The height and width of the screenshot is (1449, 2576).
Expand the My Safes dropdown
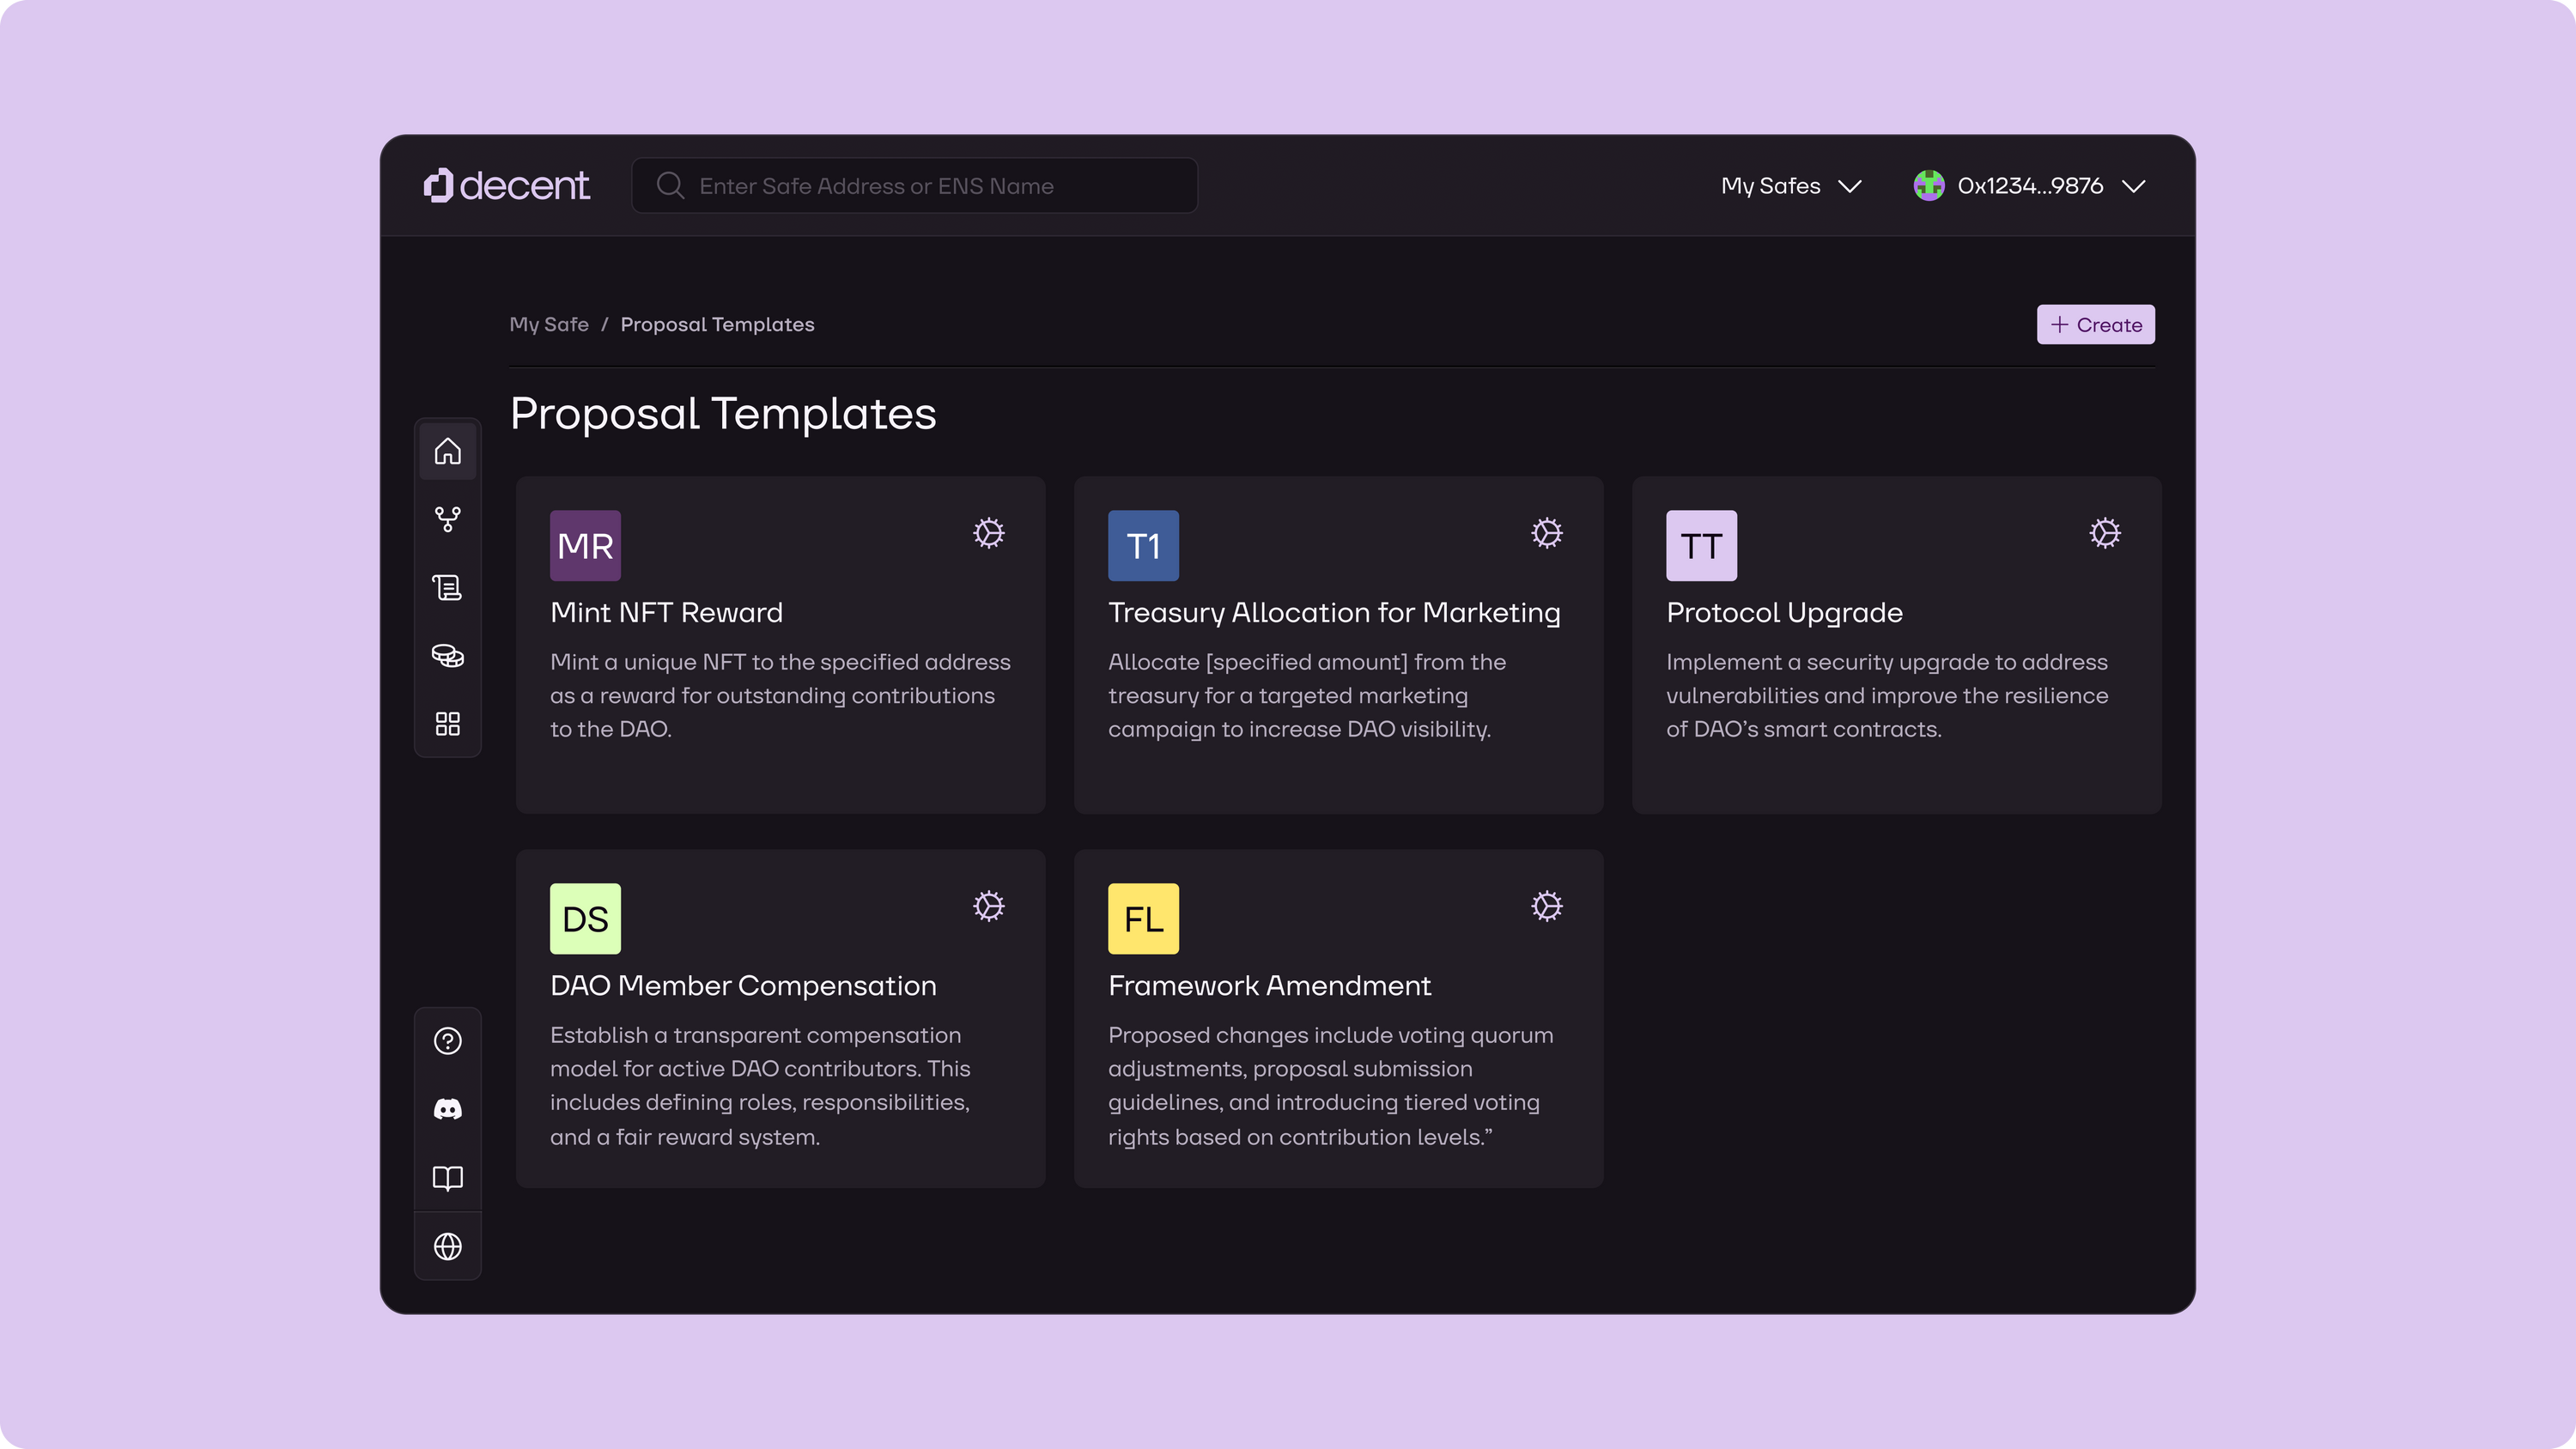coord(1790,186)
